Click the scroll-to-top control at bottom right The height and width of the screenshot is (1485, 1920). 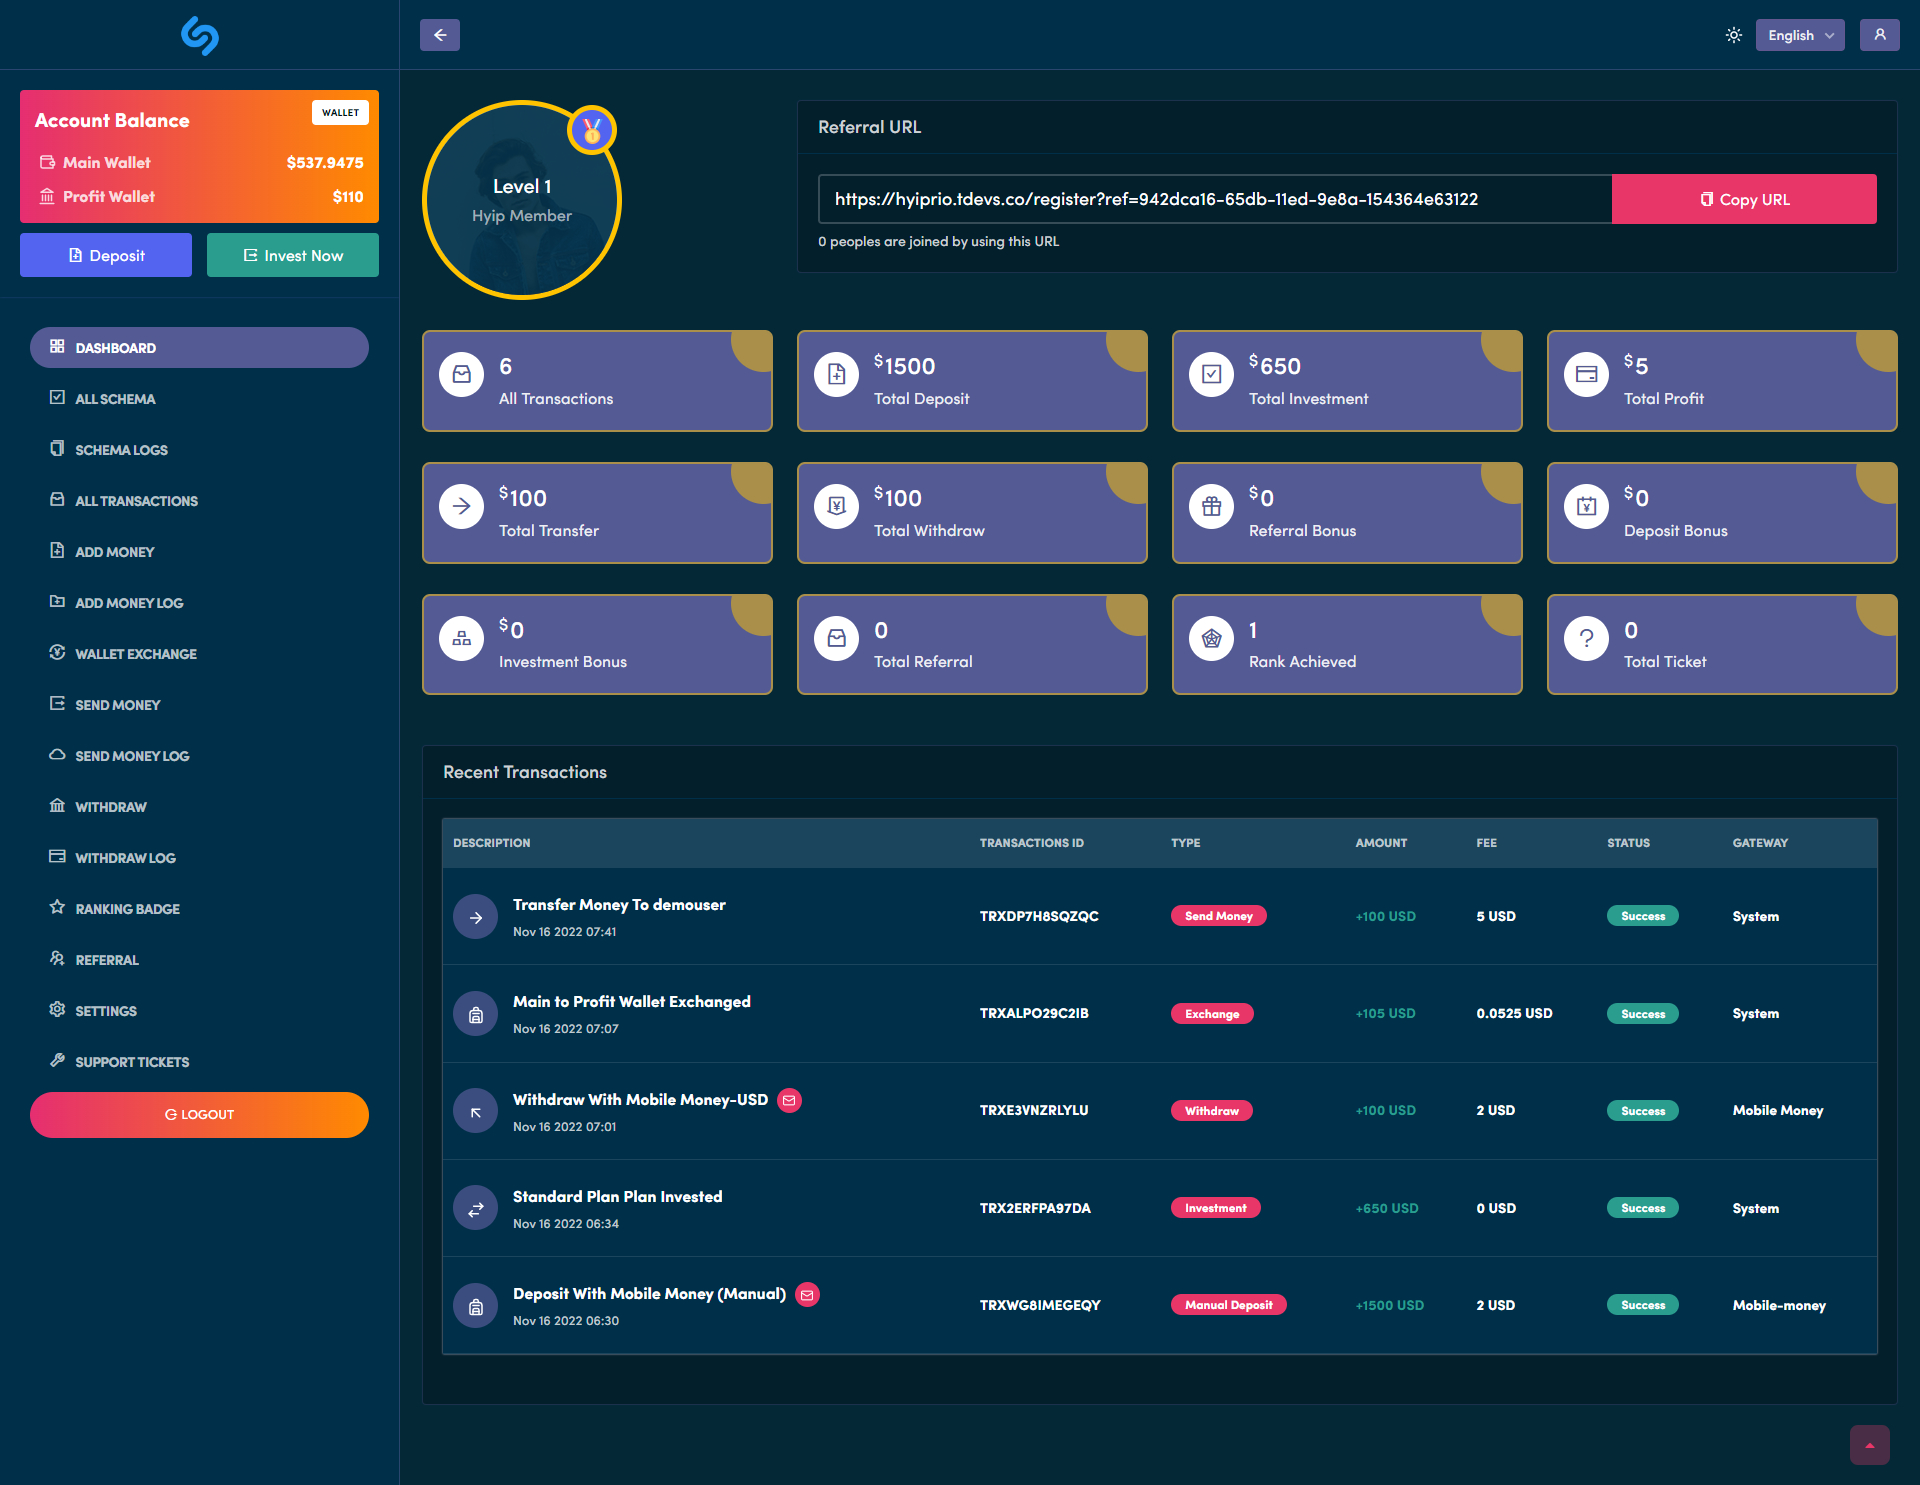point(1869,1444)
